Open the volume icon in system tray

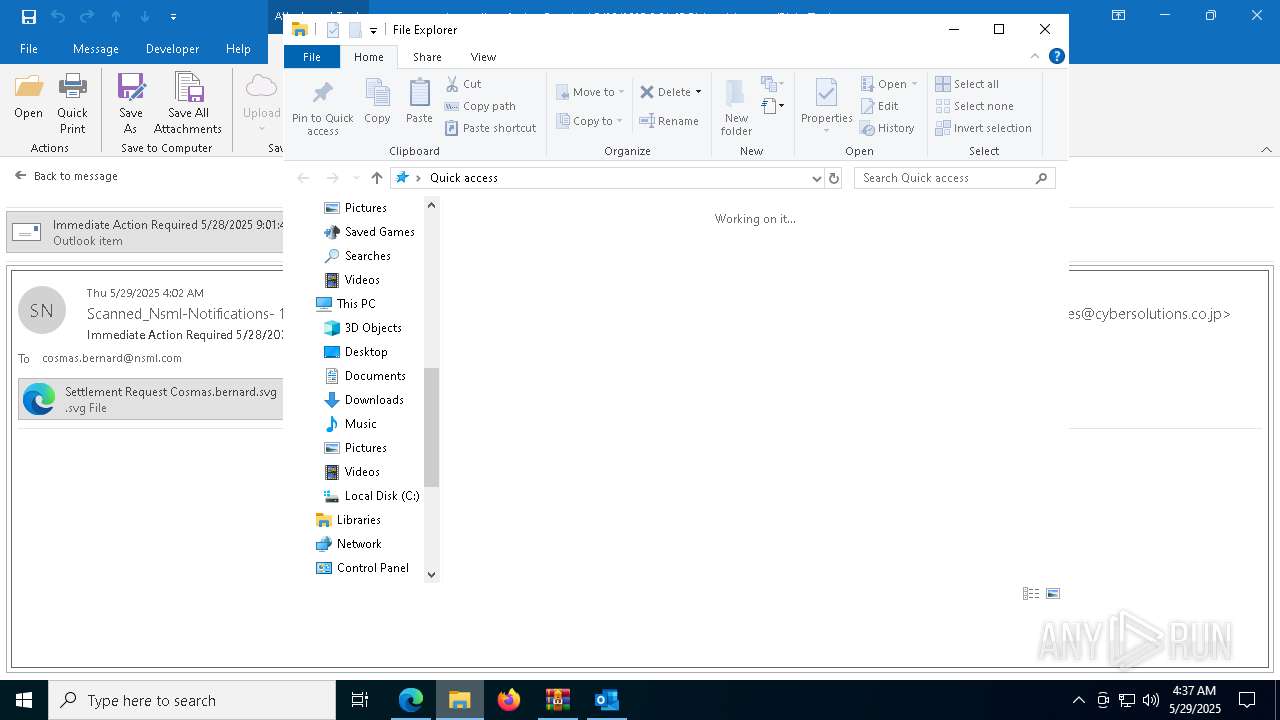pyautogui.click(x=1151, y=700)
